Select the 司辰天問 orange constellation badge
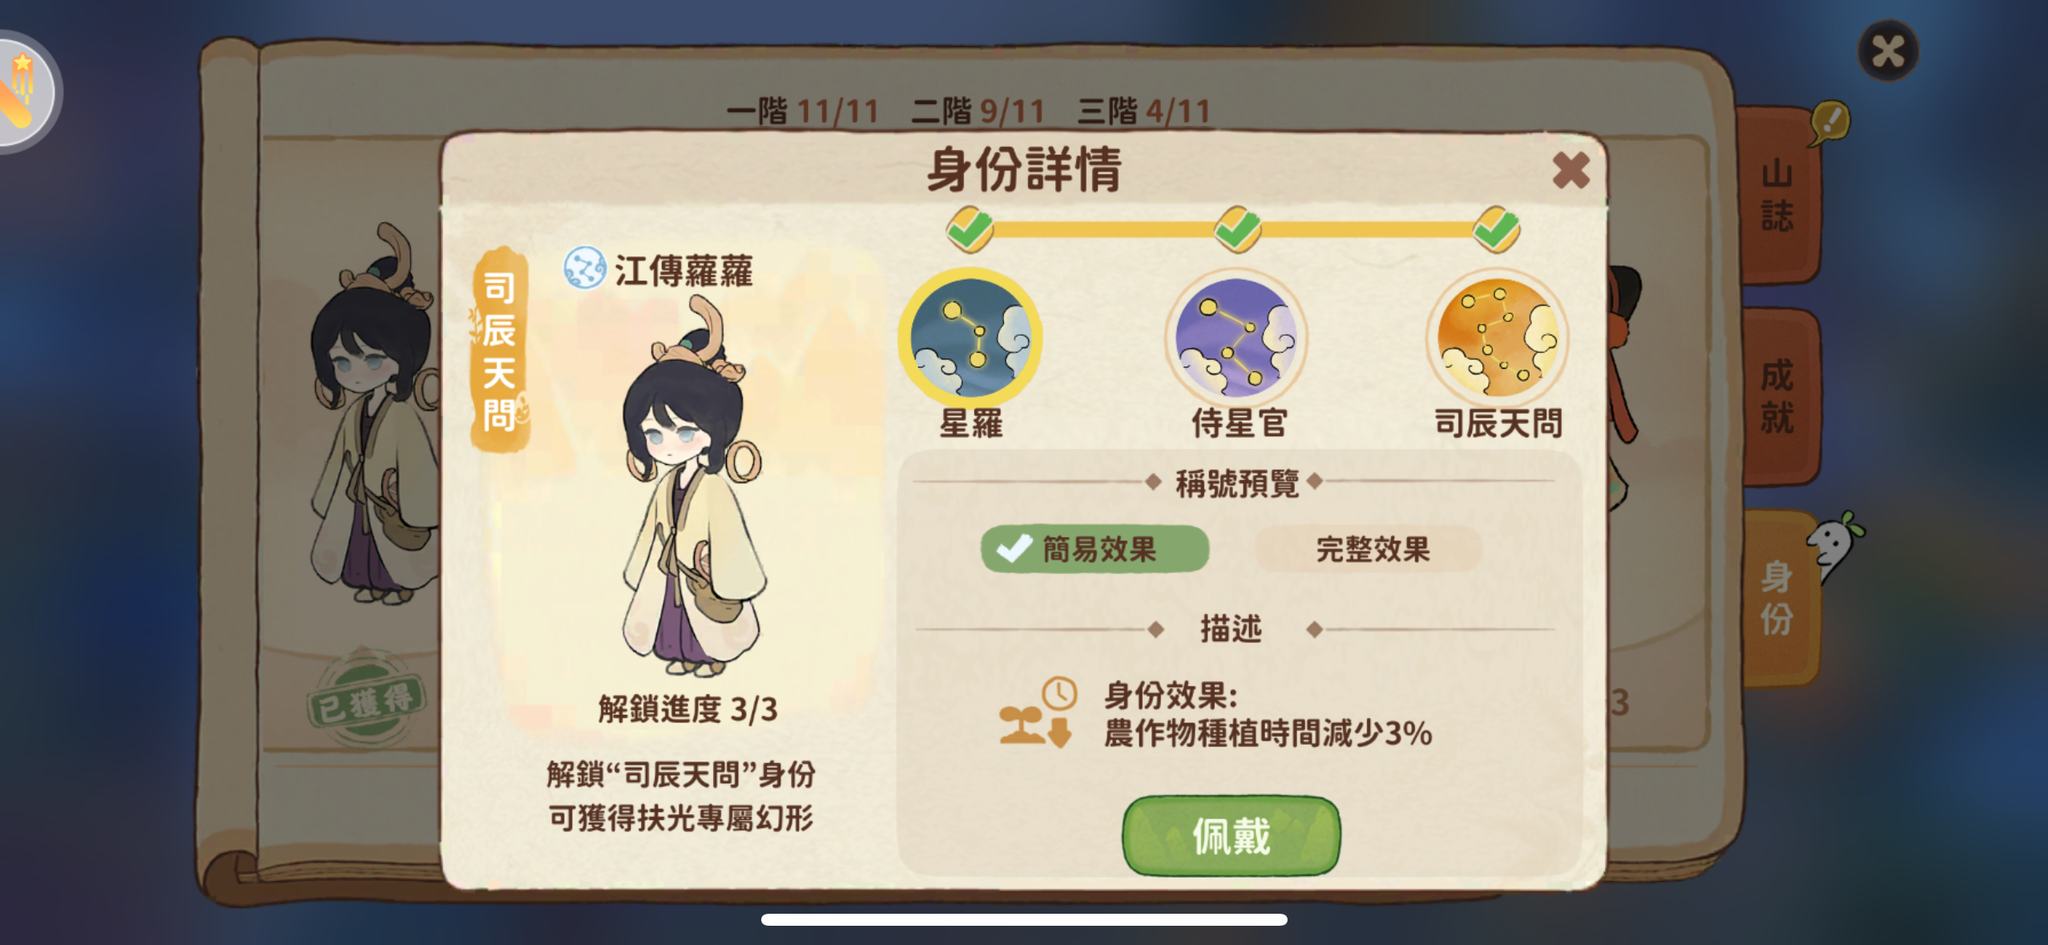Screen dimensions: 2048x945 click(x=1497, y=339)
